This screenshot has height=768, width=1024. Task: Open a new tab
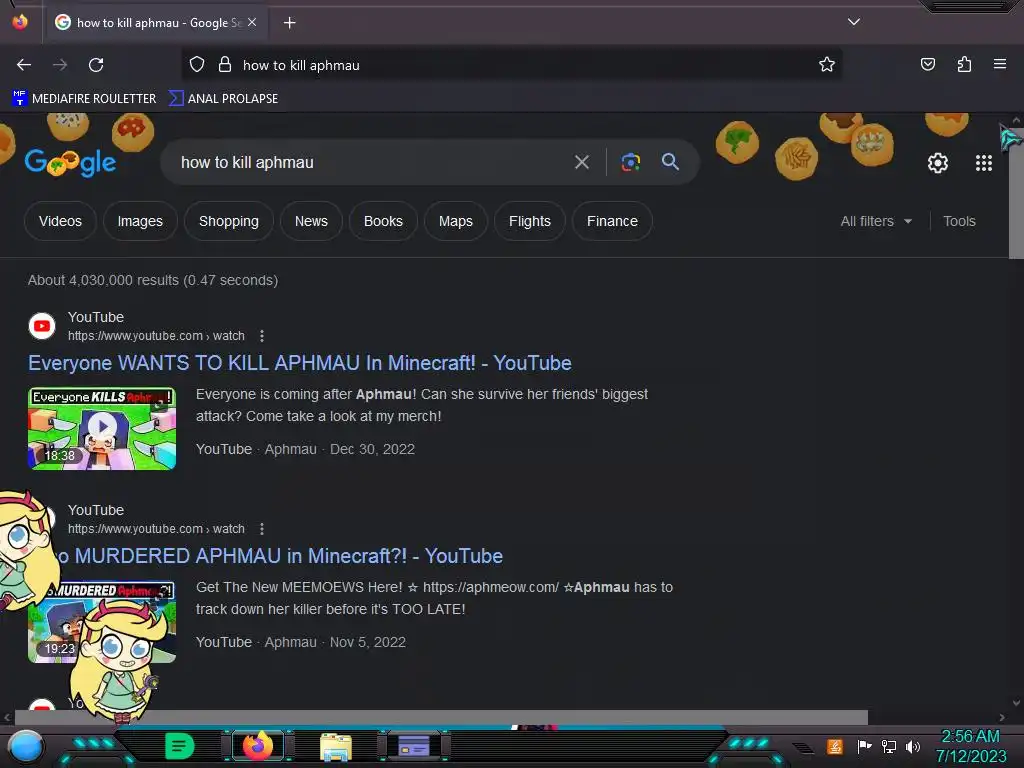click(289, 23)
